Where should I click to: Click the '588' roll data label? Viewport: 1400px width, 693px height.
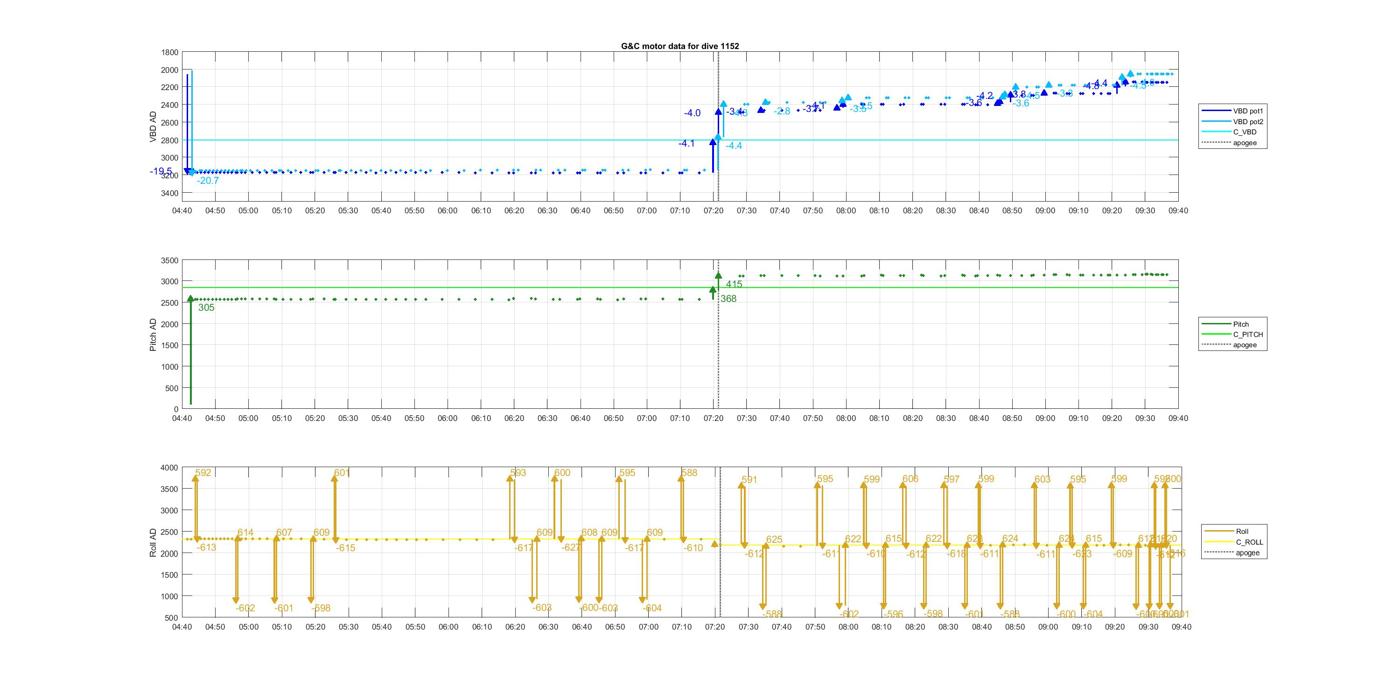[x=690, y=473]
